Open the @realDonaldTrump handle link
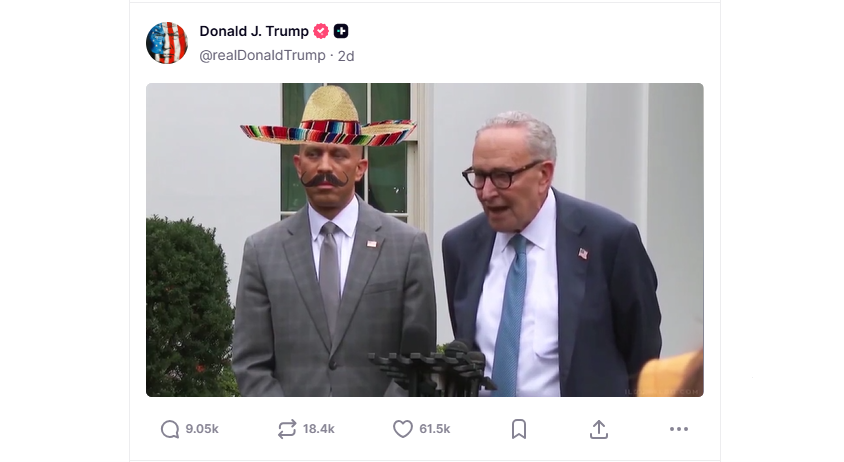 [262, 56]
